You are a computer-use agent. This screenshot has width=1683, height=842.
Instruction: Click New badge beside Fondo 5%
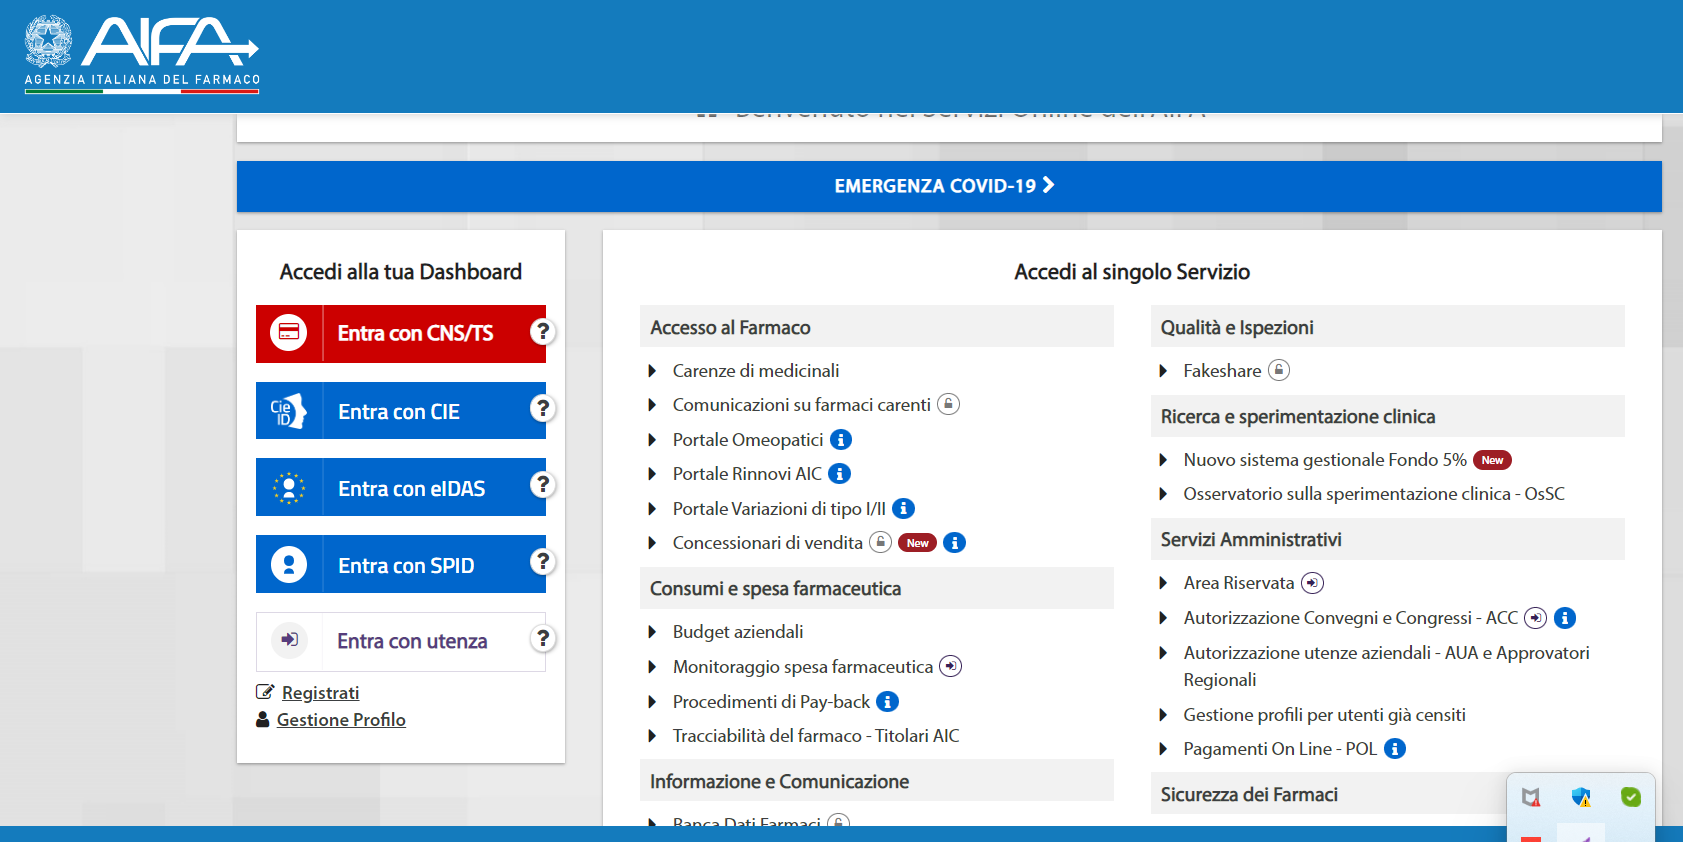click(x=1492, y=460)
